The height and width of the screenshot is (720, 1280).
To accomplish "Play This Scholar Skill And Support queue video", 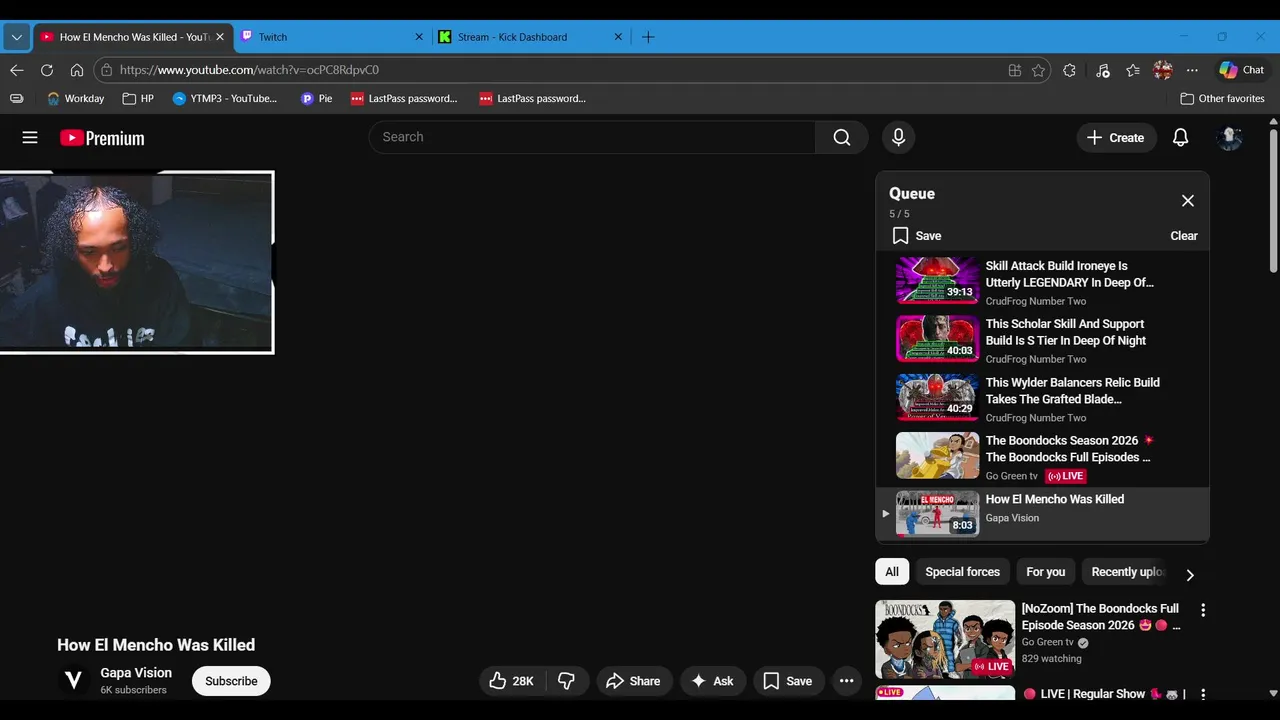I will 1042,339.
